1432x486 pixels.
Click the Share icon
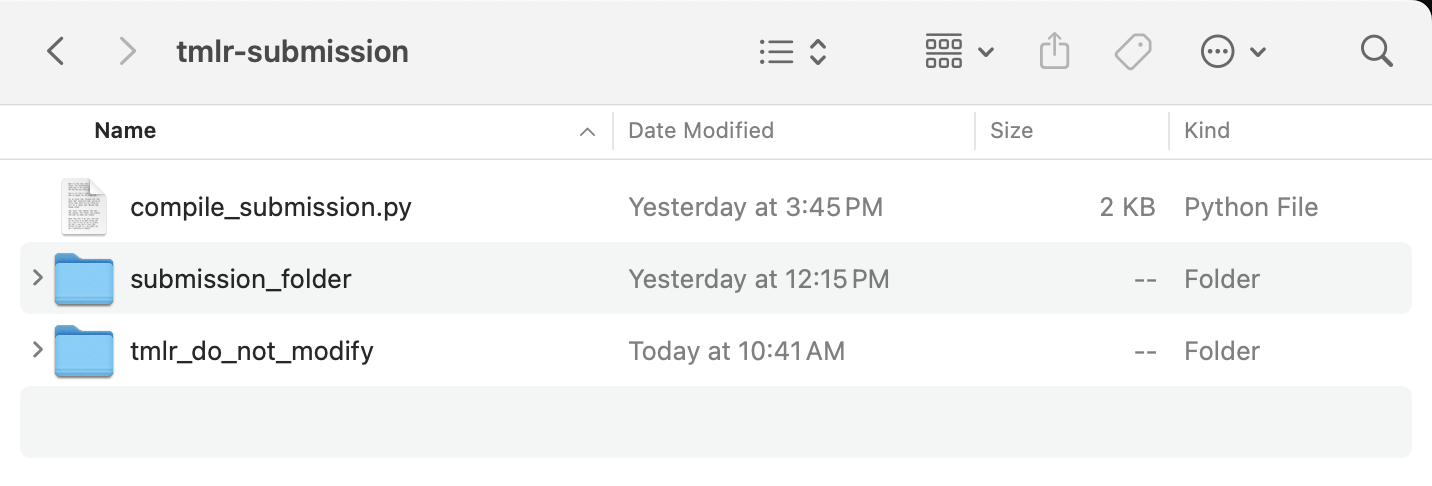click(x=1054, y=51)
